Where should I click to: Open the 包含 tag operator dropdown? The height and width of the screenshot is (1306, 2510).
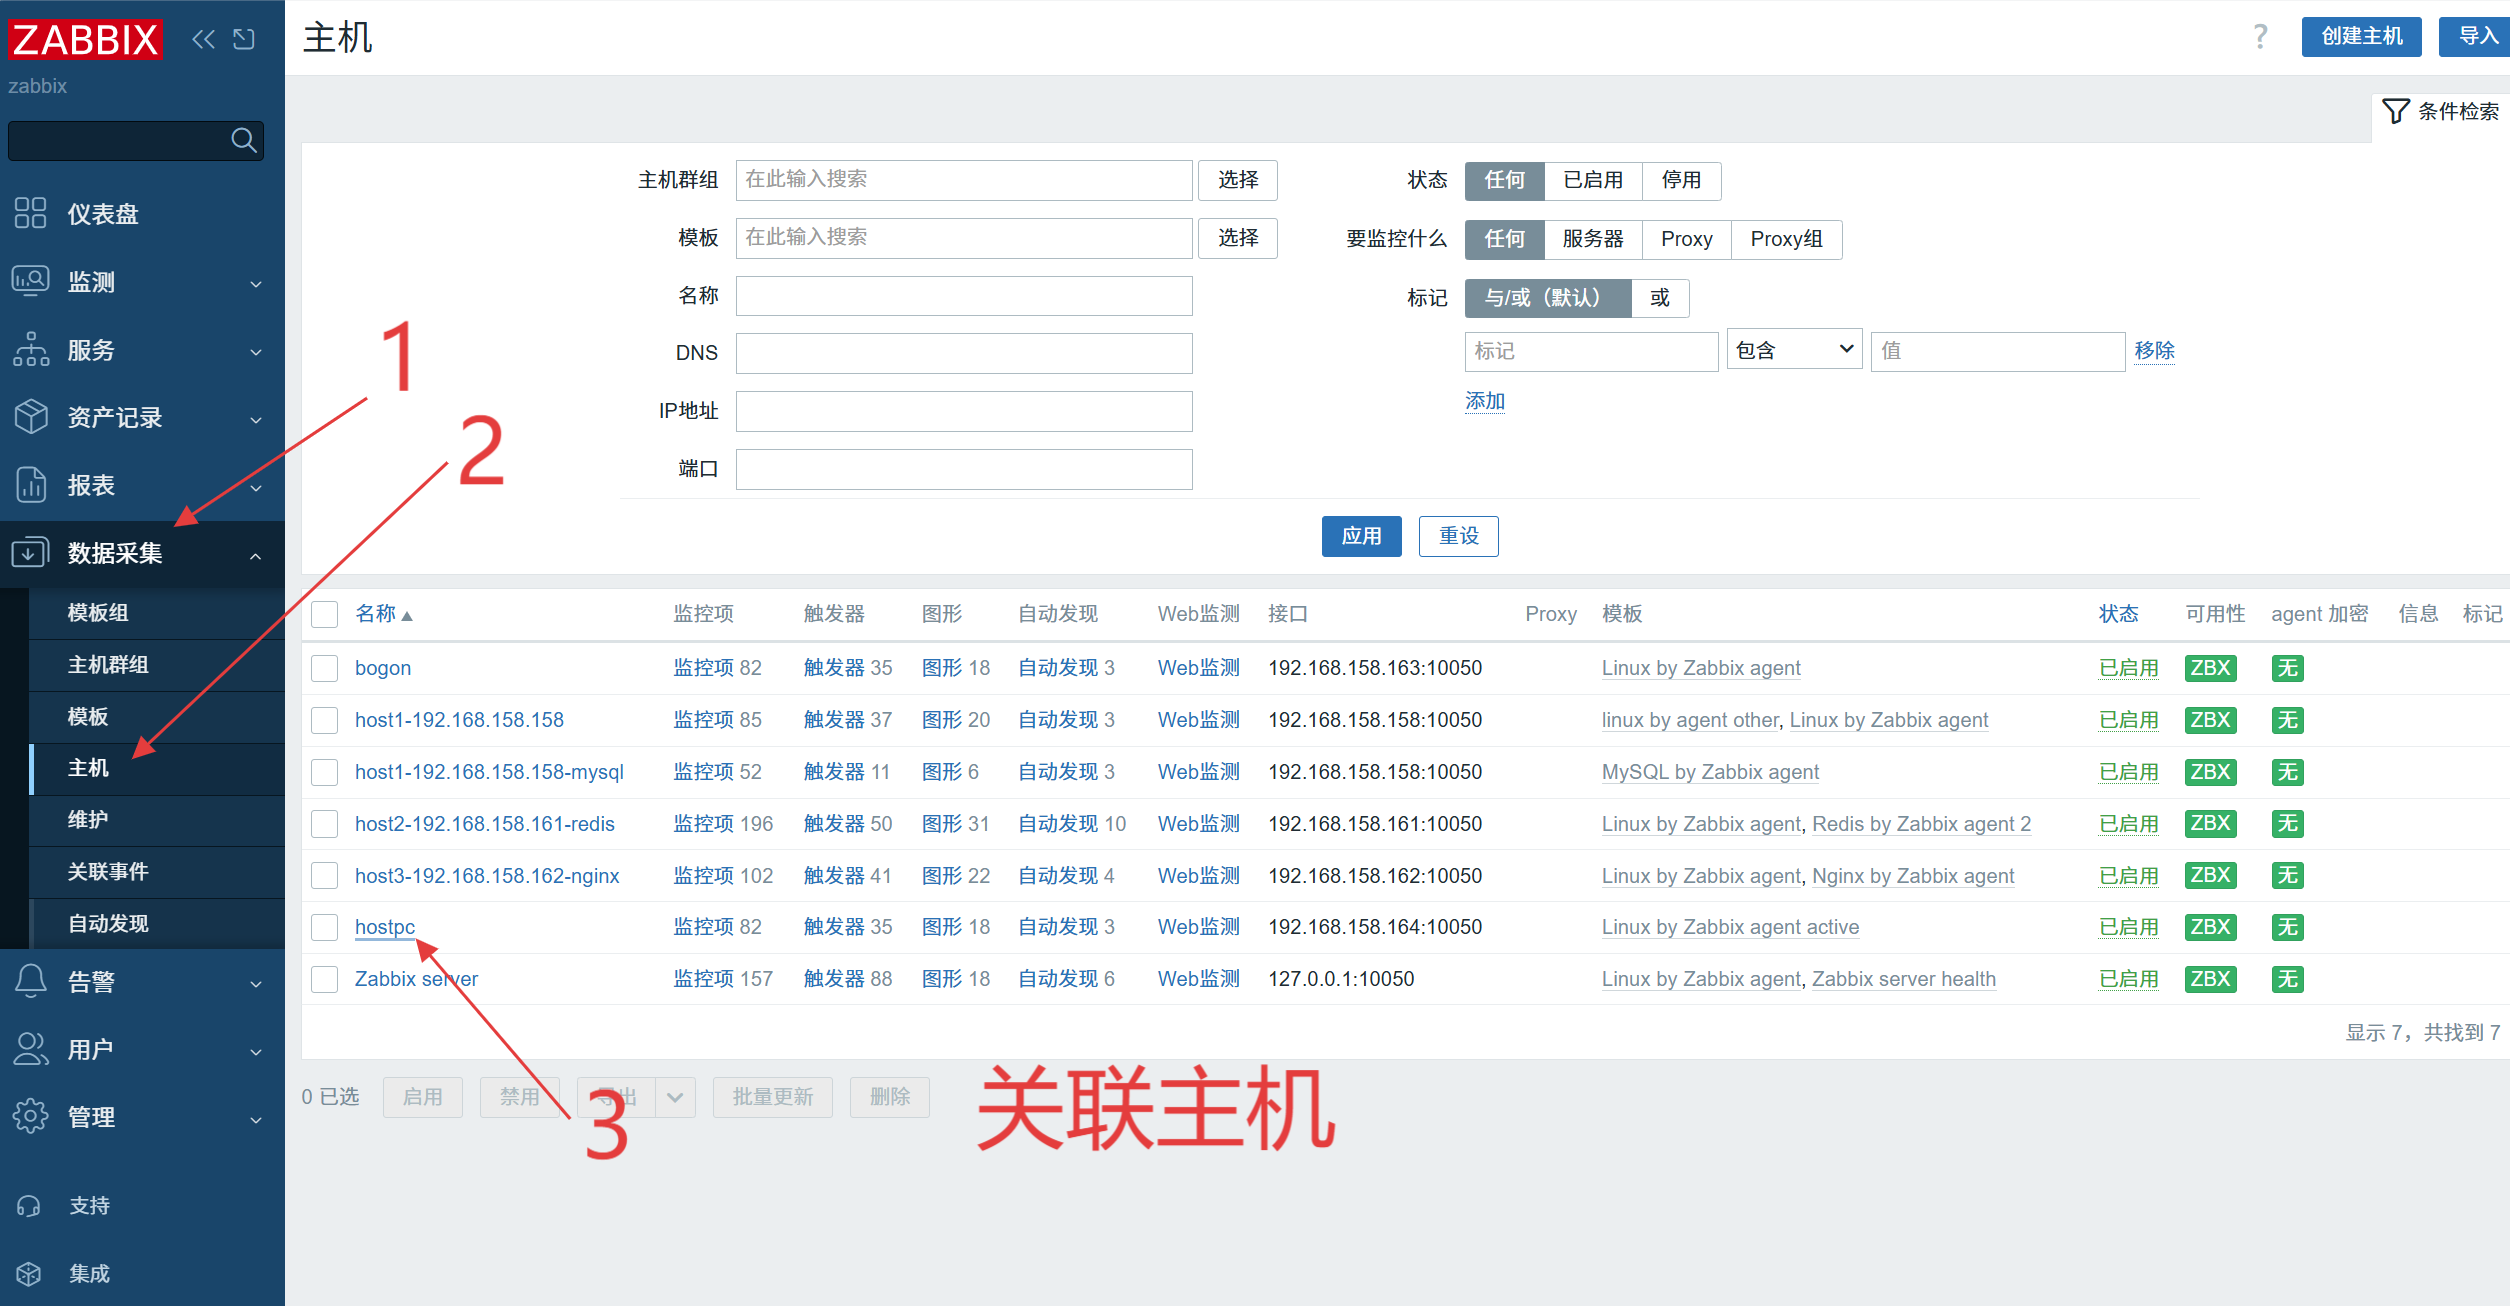coord(1794,350)
